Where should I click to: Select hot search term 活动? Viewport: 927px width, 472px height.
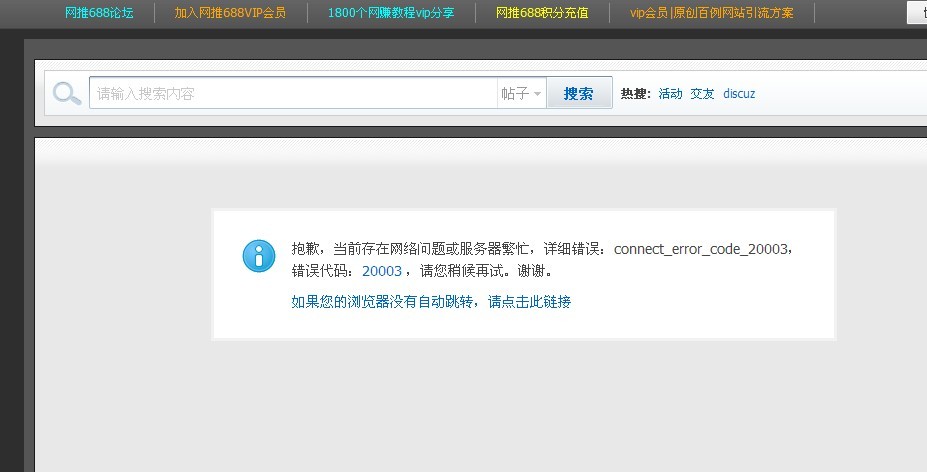[x=670, y=93]
